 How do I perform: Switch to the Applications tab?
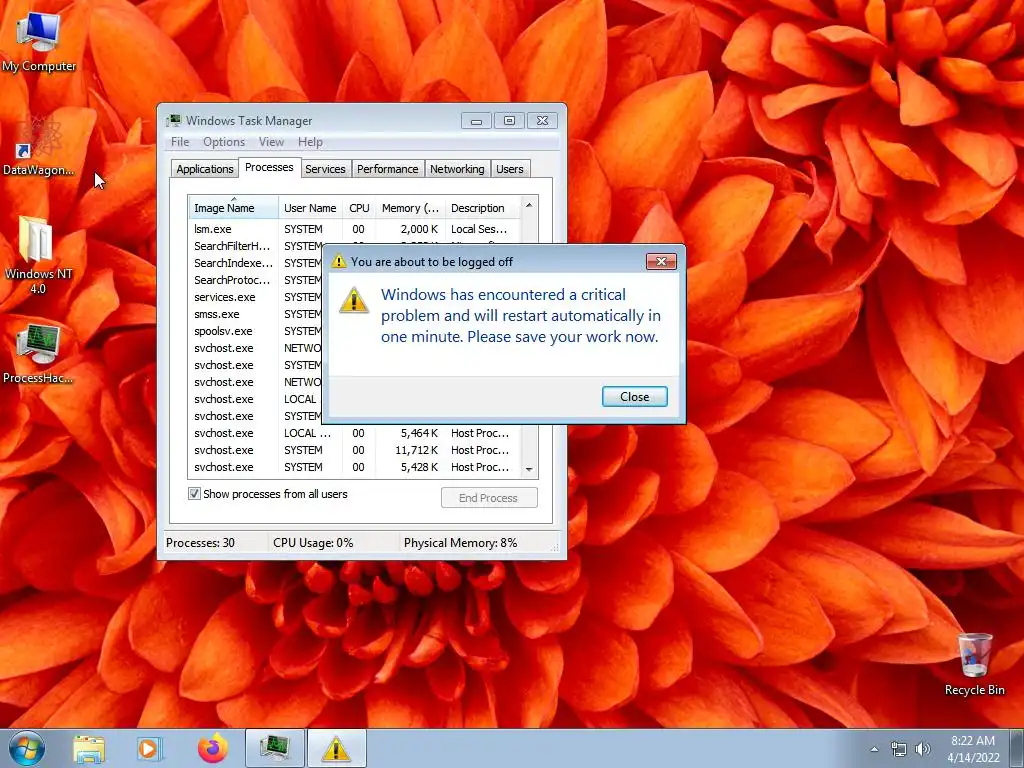(204, 168)
